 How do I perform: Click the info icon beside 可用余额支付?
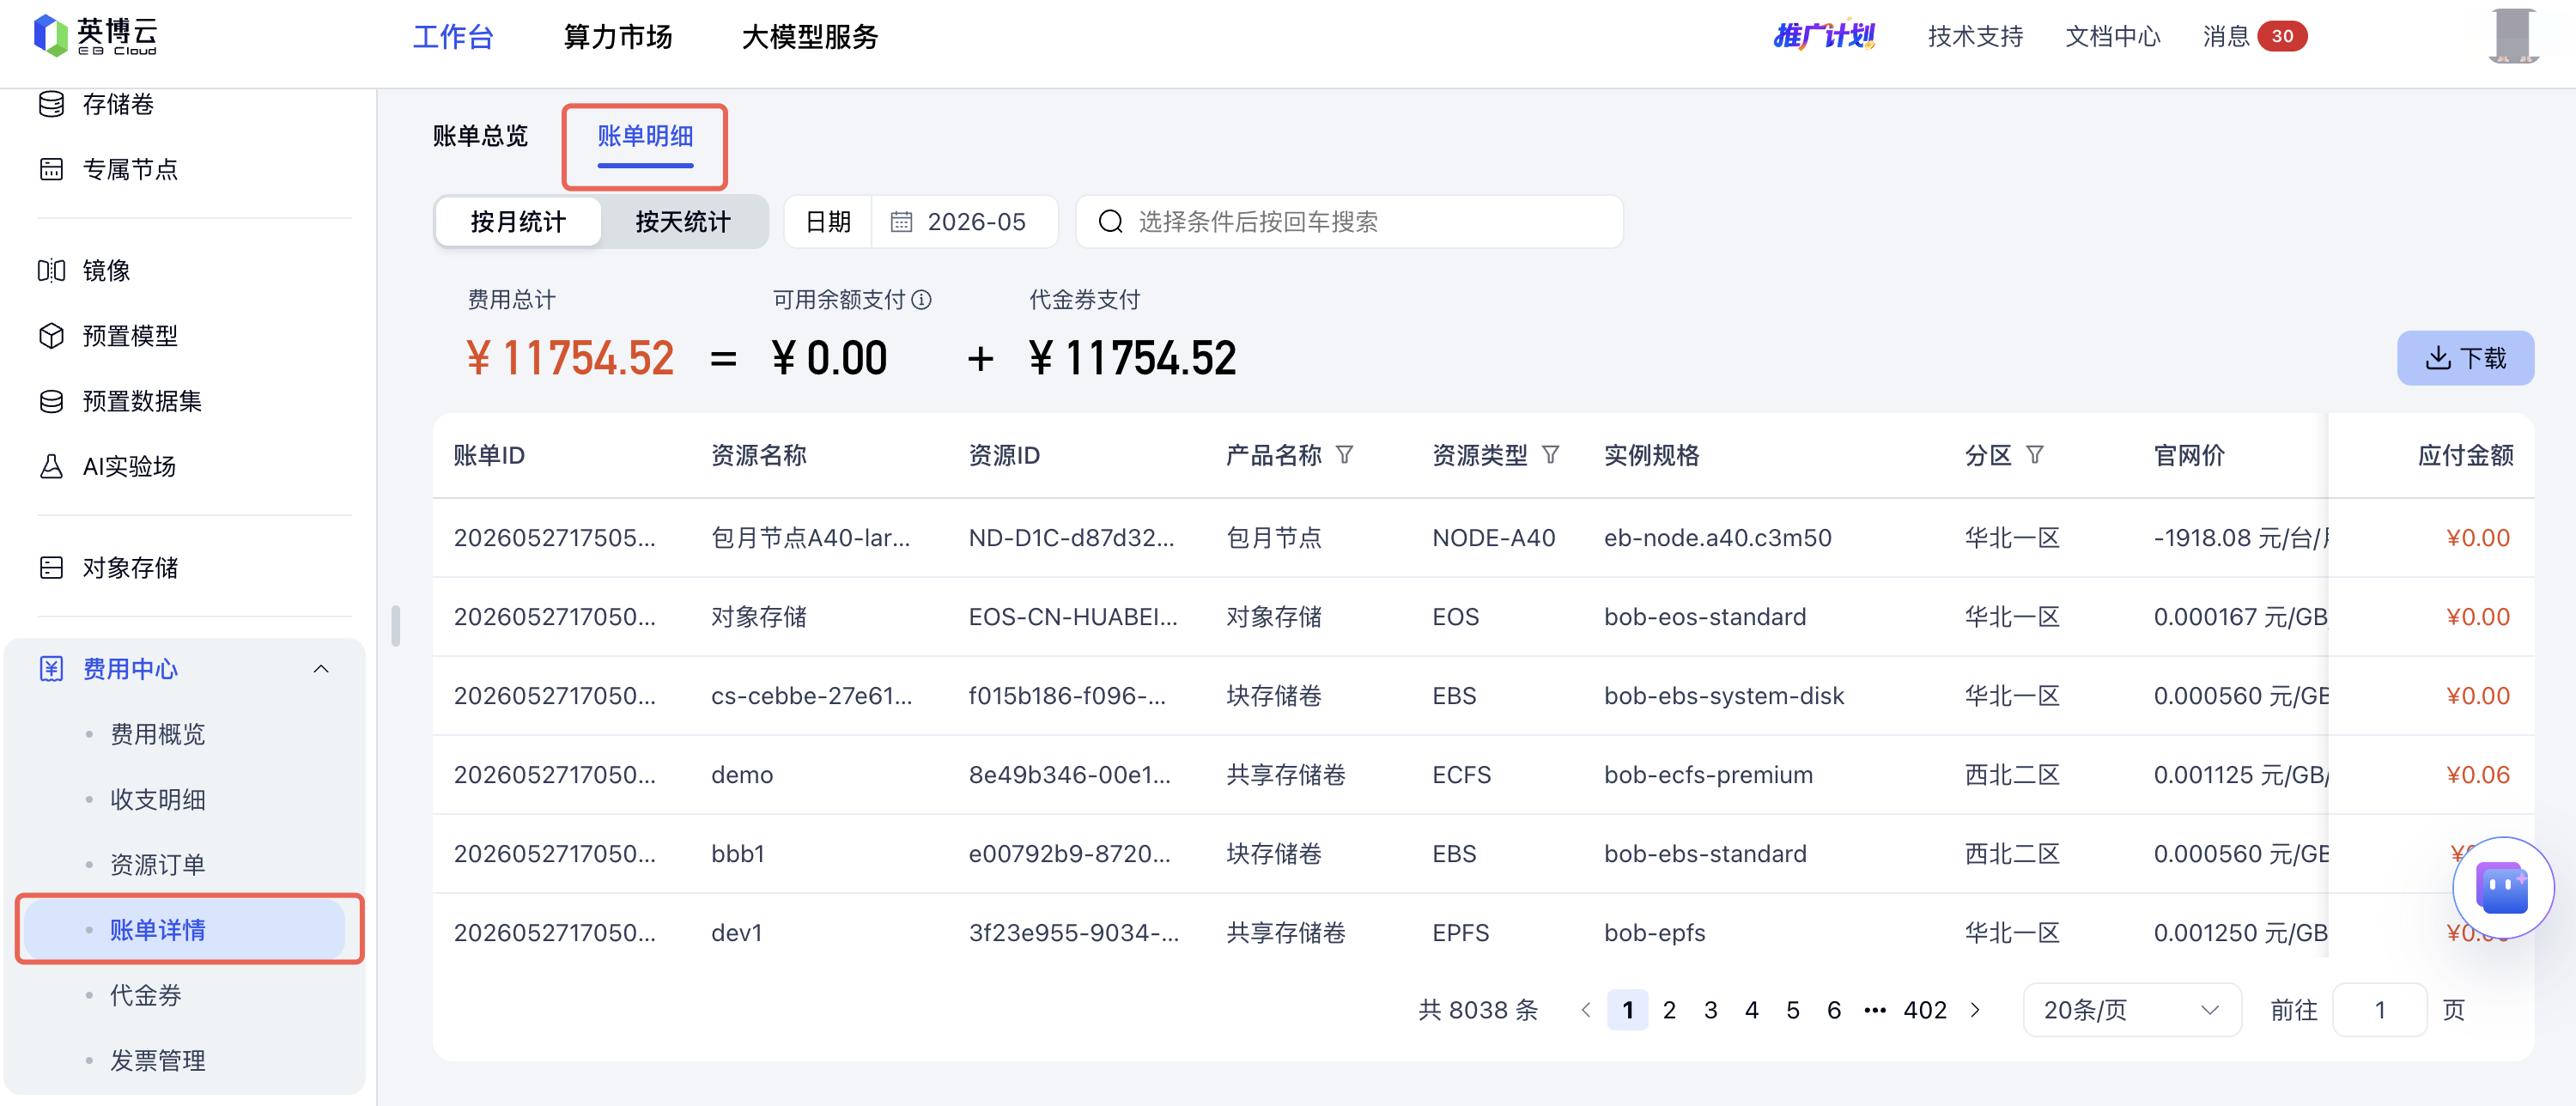click(x=922, y=299)
